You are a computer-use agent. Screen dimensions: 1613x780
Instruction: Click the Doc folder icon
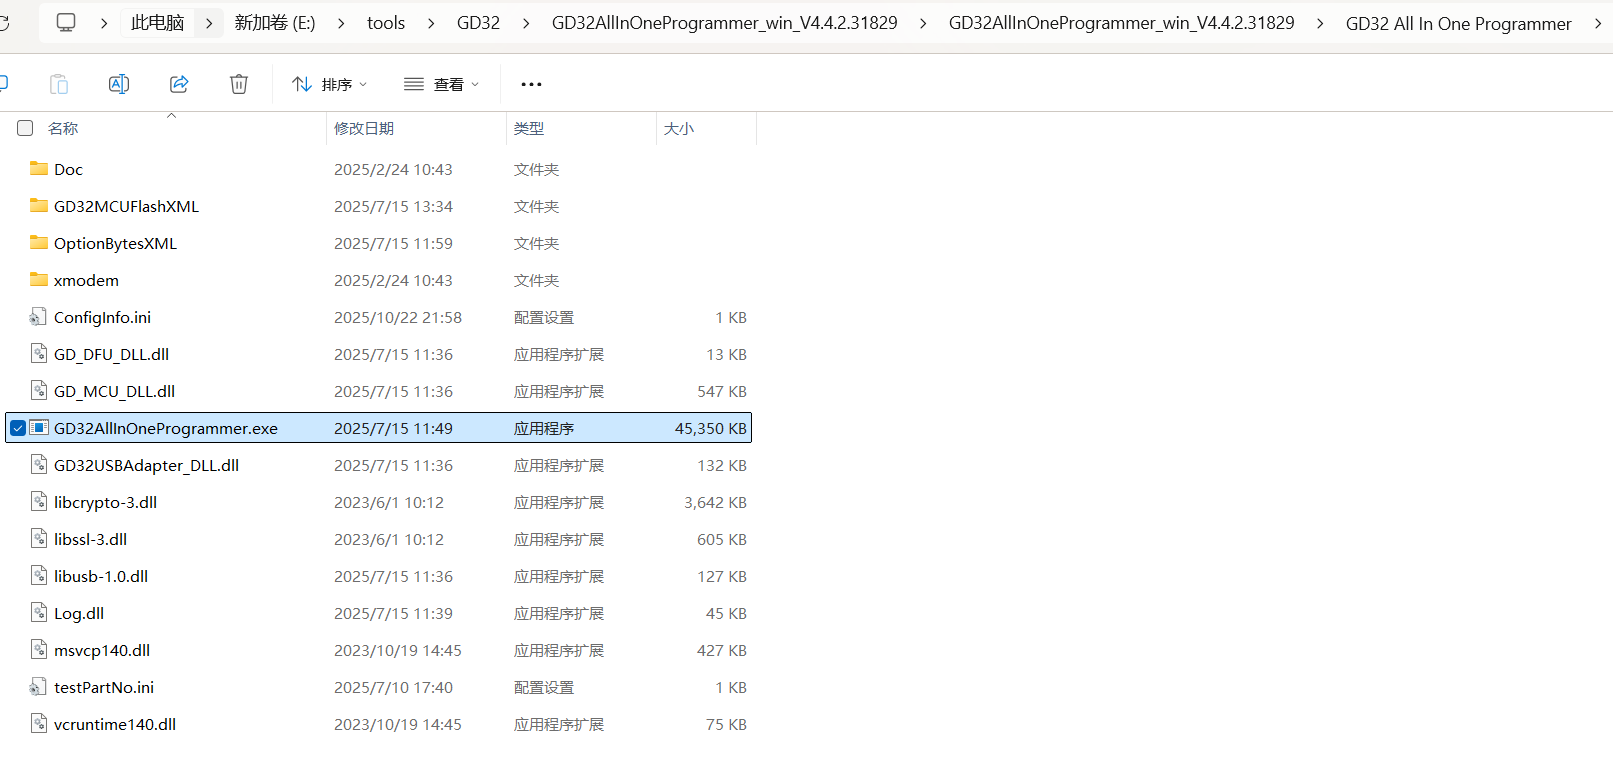click(39, 169)
